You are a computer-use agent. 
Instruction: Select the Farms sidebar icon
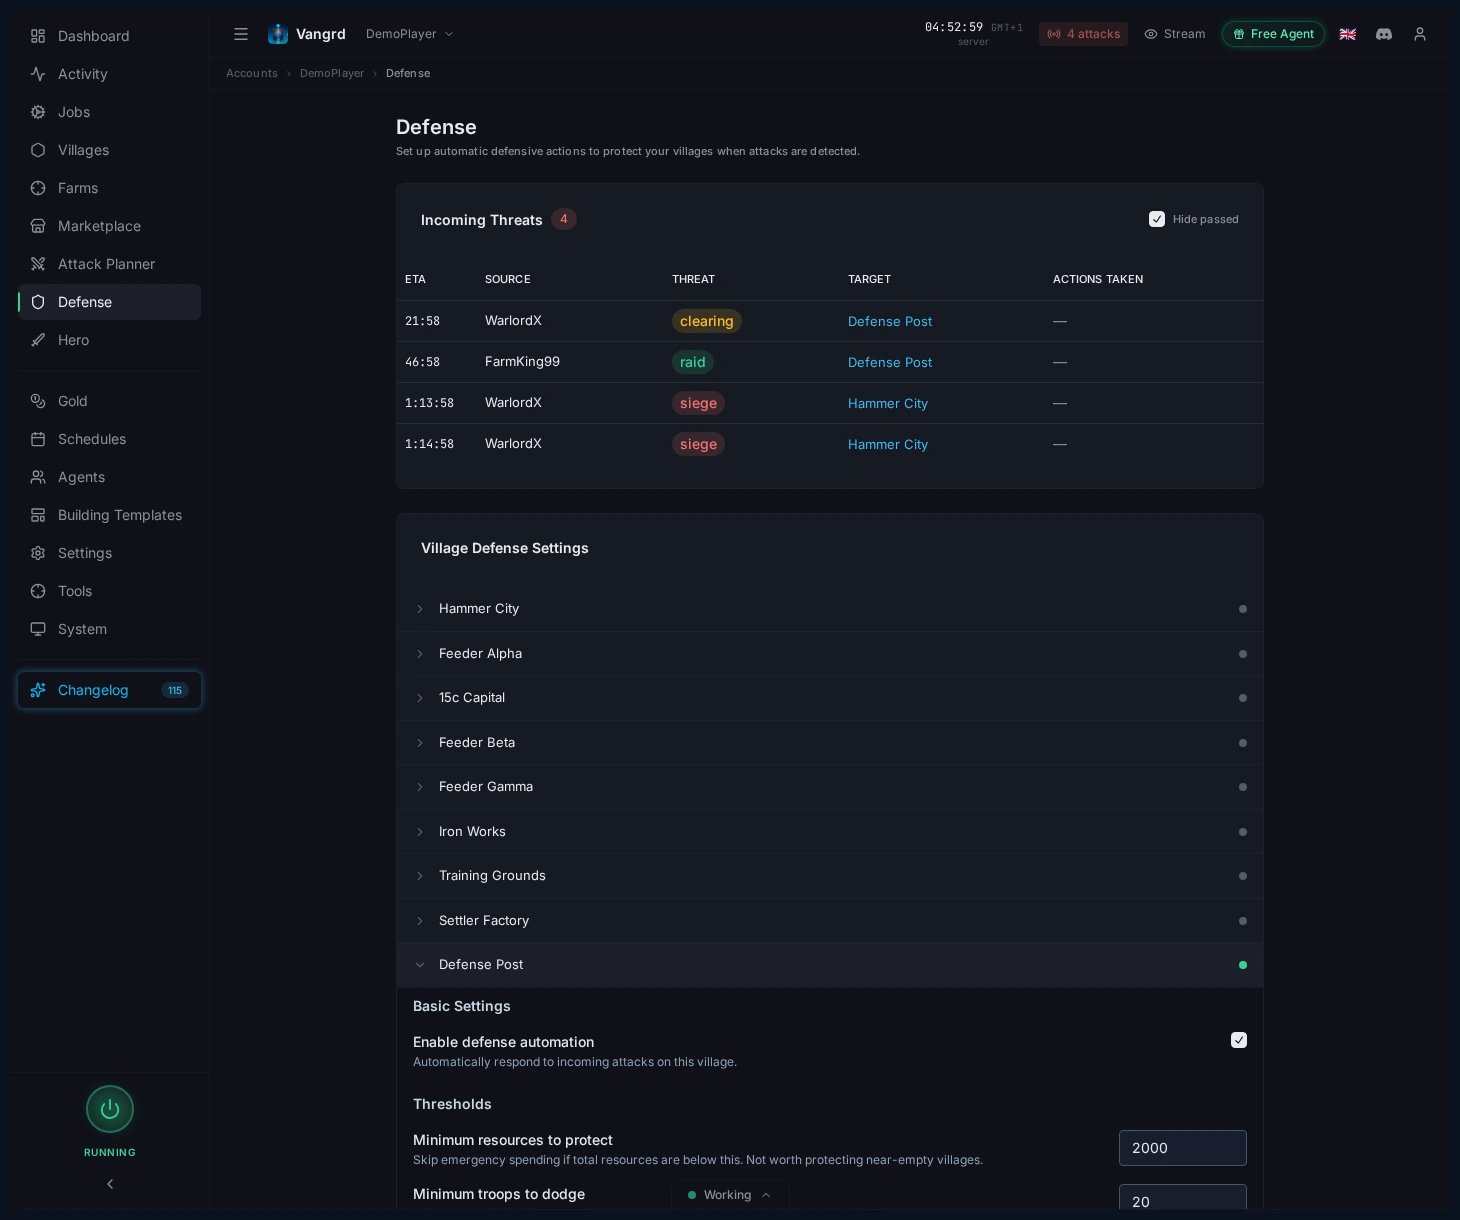(38, 188)
